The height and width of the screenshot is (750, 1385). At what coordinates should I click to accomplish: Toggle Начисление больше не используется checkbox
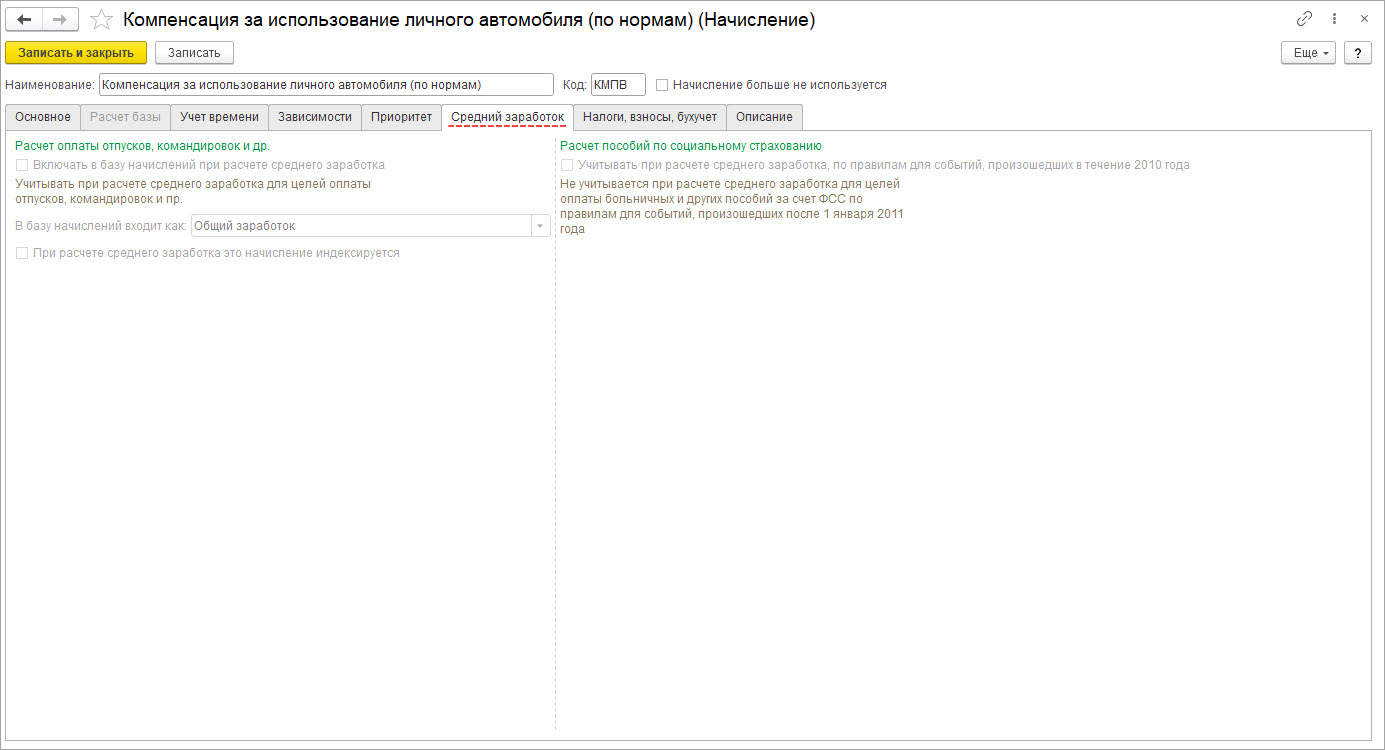662,85
